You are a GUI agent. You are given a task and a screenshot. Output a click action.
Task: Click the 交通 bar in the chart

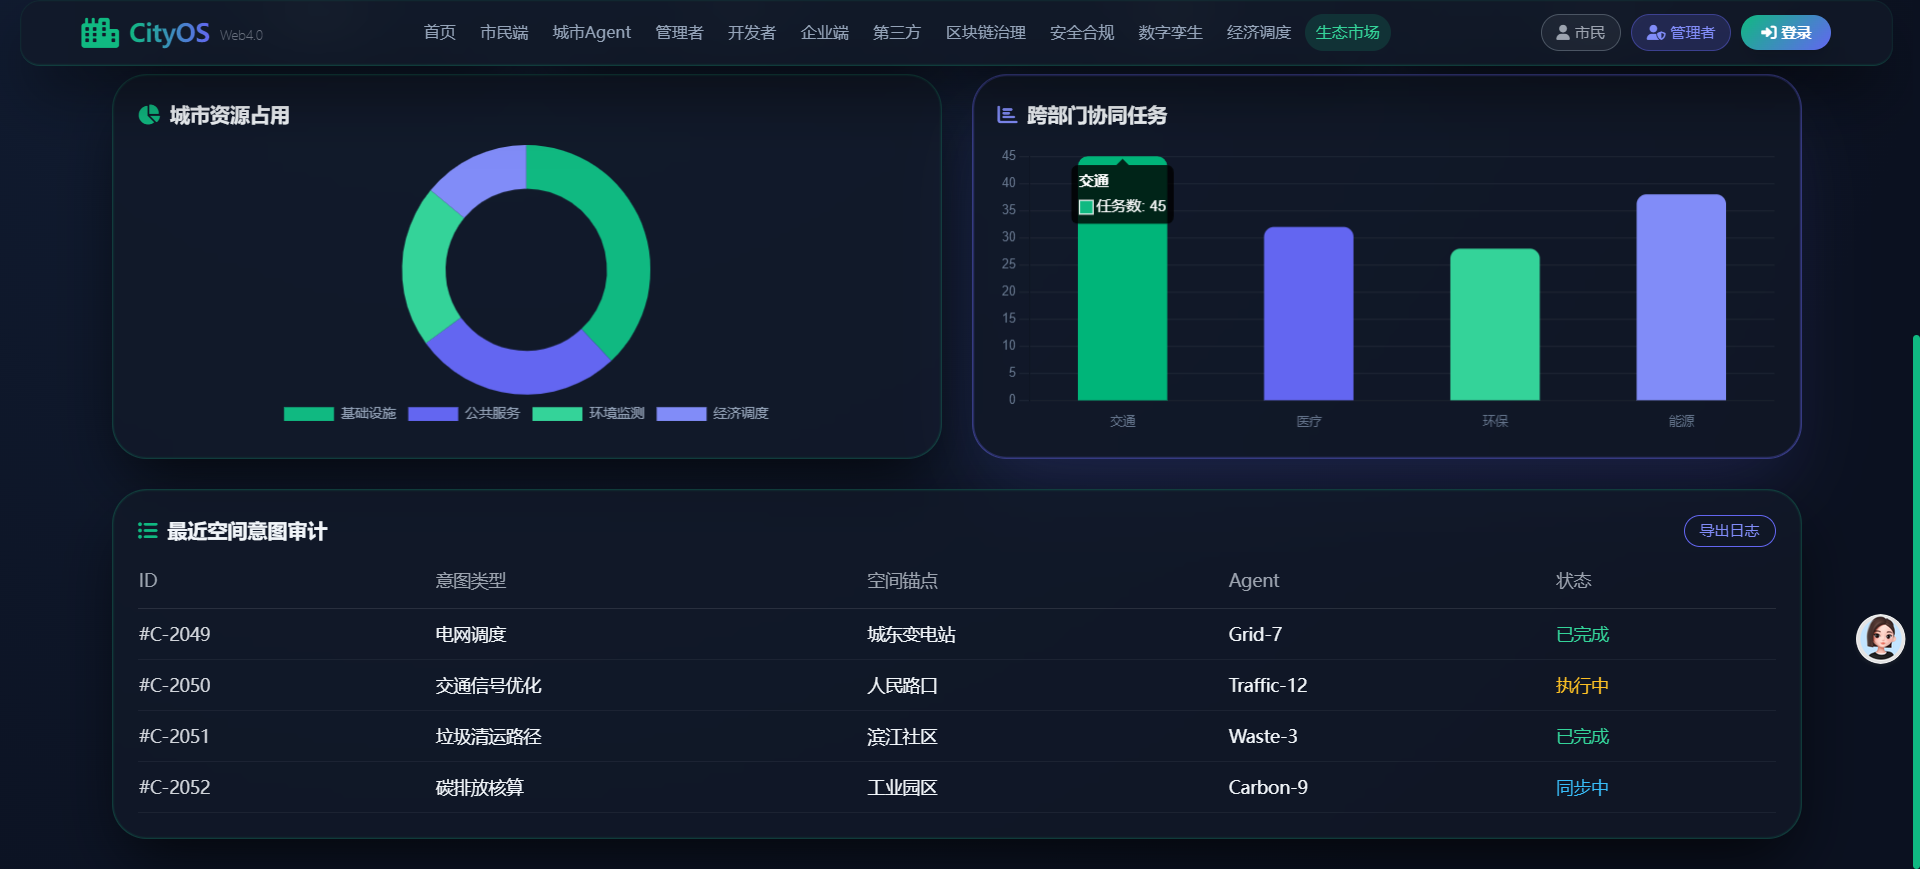[1122, 278]
